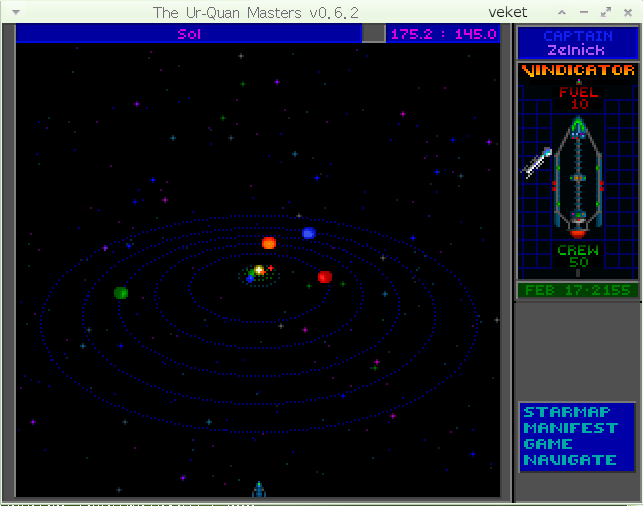Click the flagship at the bottom edge

pos(259,489)
